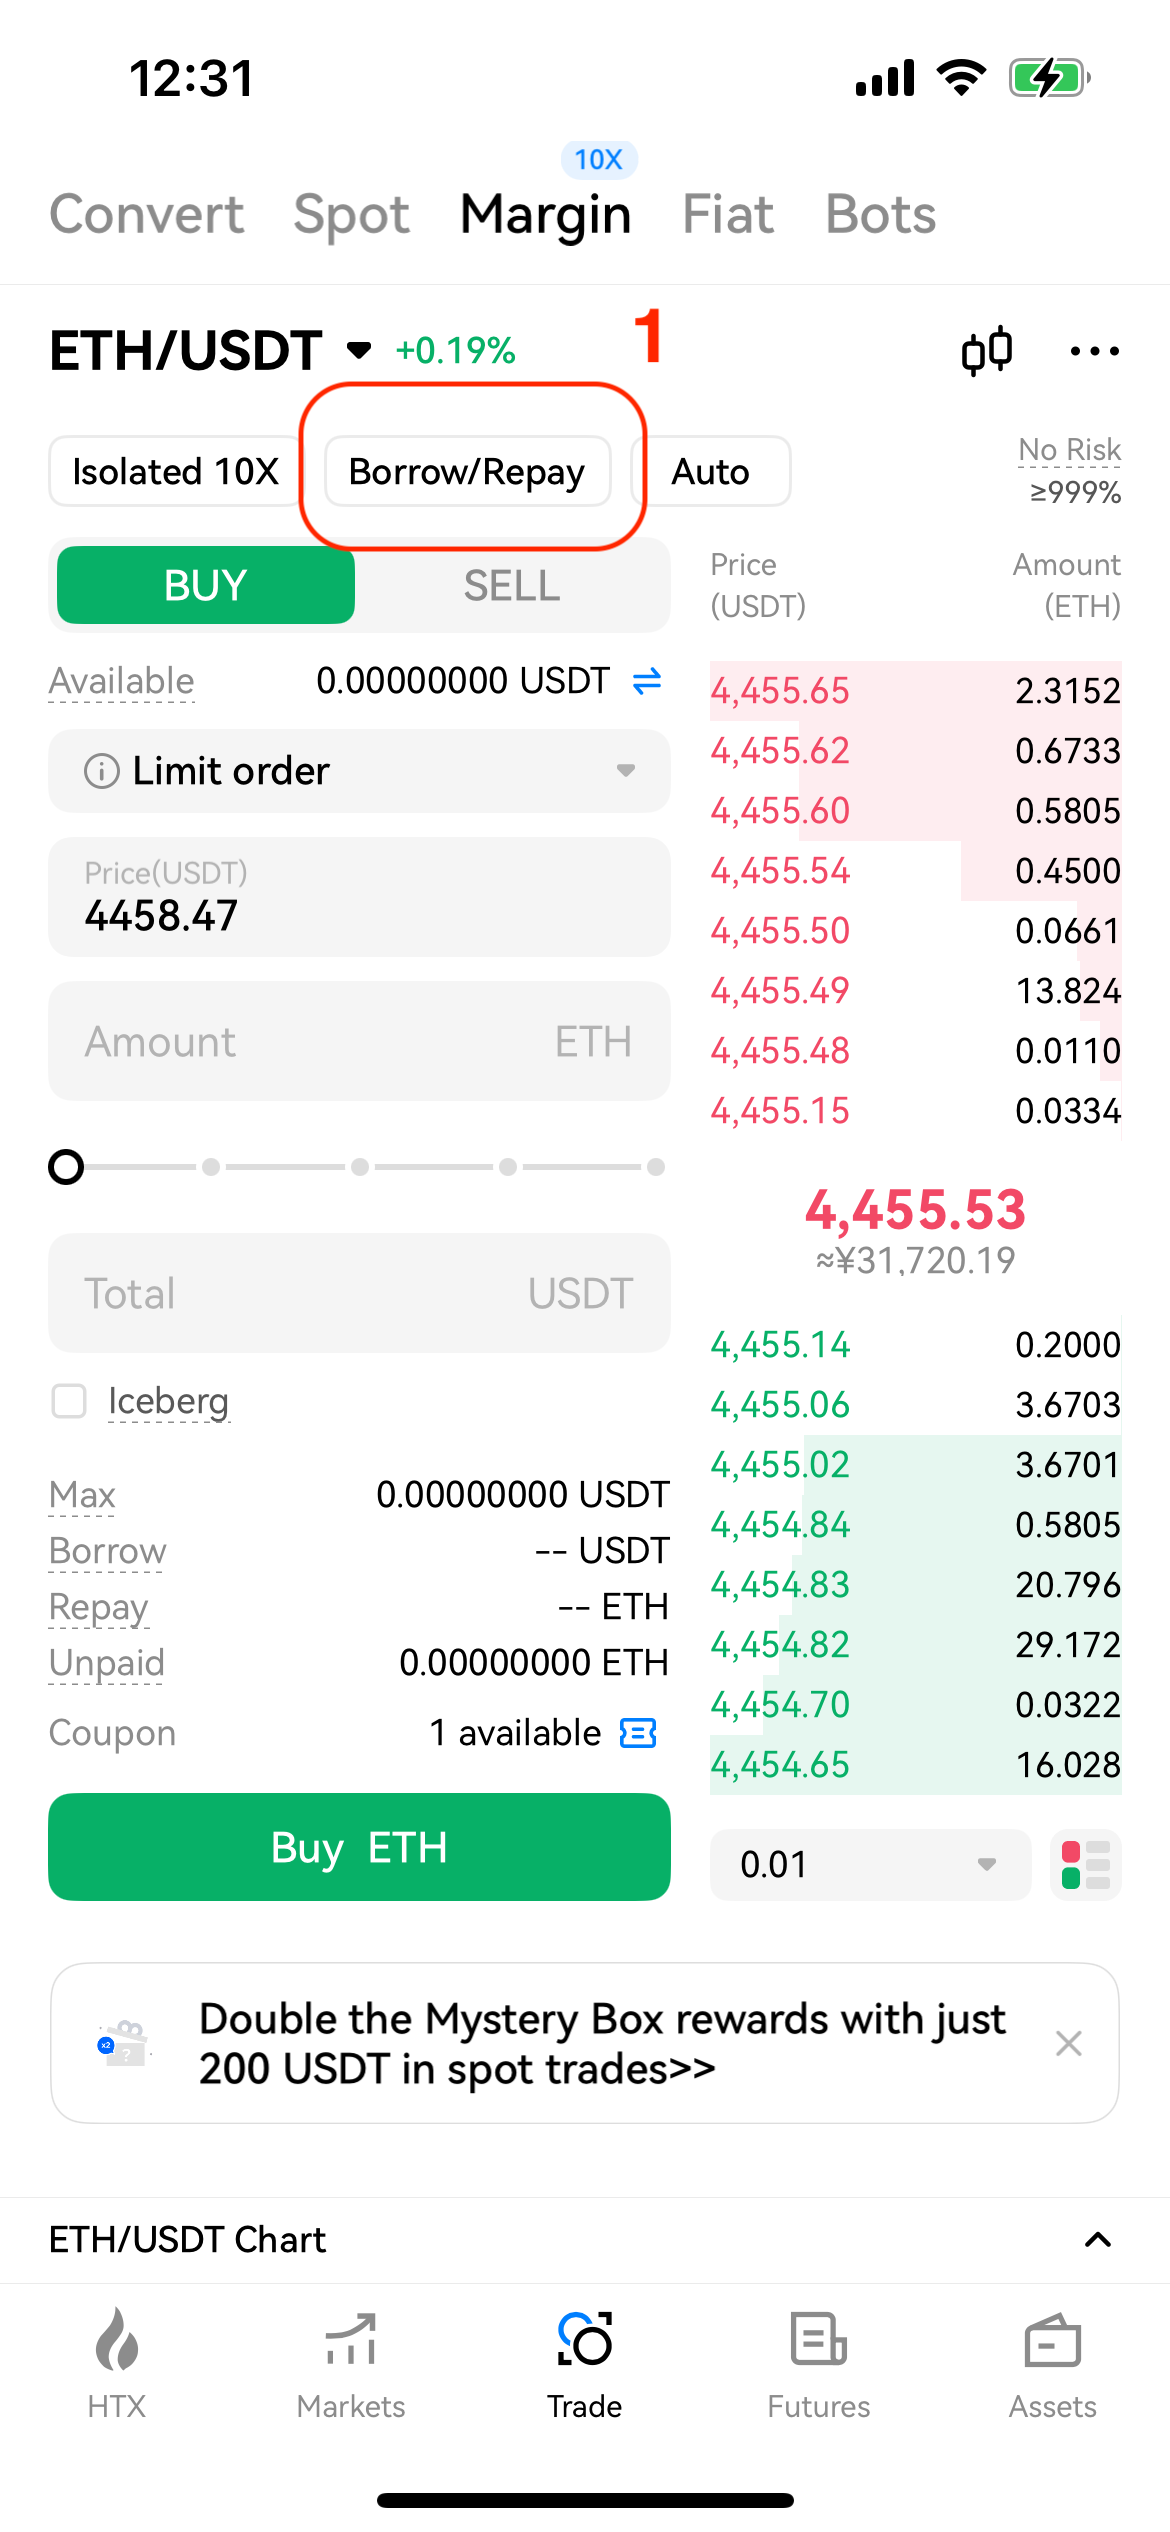Switch to the Convert tab
Viewport: 1170px width, 2532px height.
[147, 215]
